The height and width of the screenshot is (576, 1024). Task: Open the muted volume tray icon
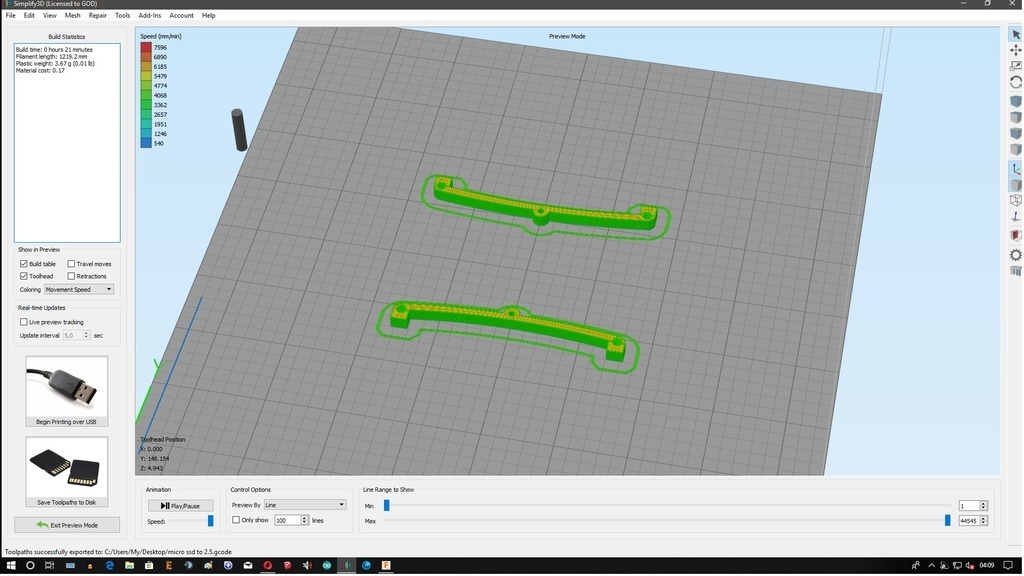tap(969, 566)
